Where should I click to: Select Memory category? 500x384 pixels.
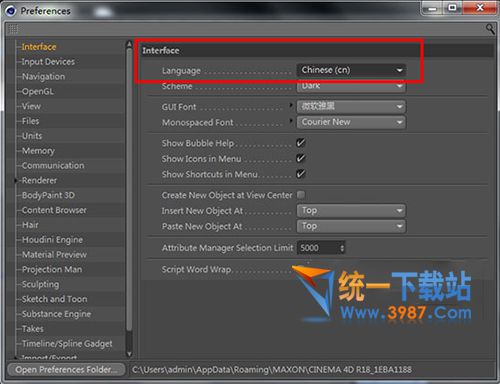tap(38, 151)
